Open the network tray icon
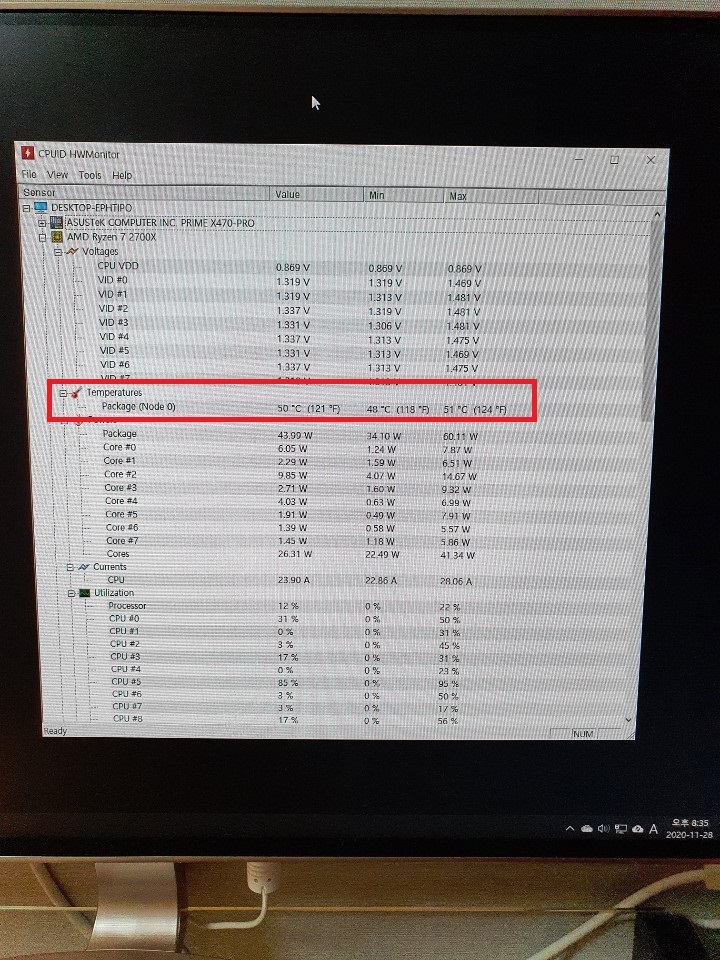Image resolution: width=720 pixels, height=960 pixels. [x=621, y=829]
